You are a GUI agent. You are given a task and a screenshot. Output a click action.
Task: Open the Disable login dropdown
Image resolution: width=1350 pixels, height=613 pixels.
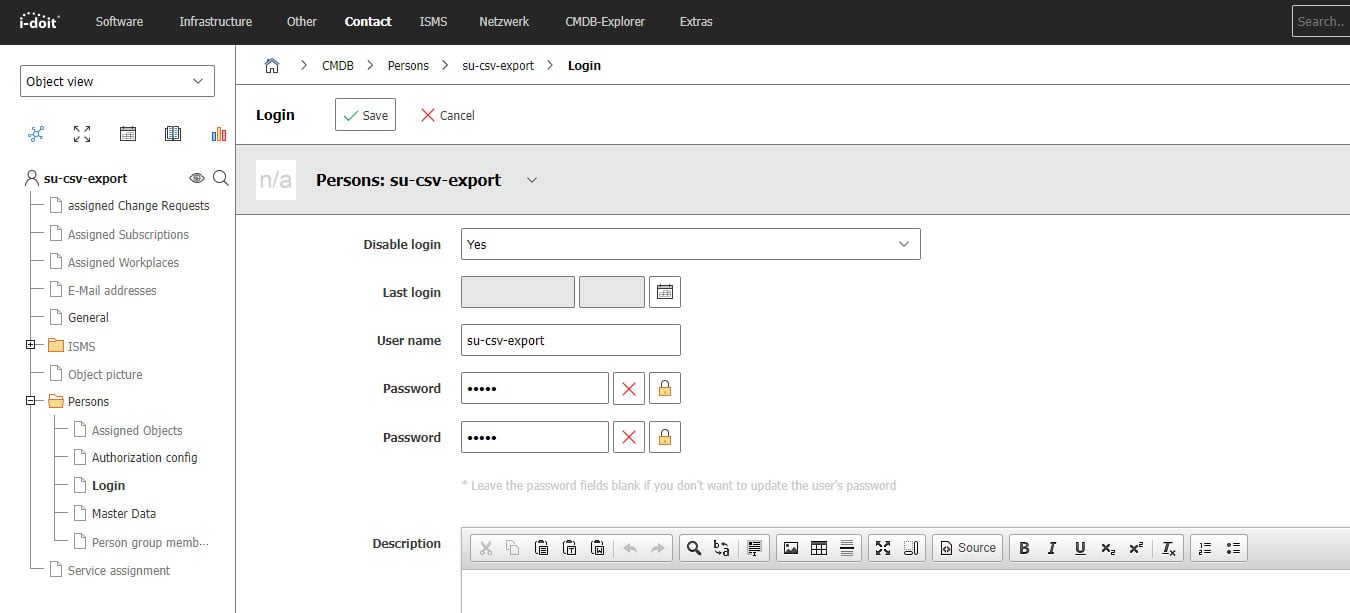(689, 243)
